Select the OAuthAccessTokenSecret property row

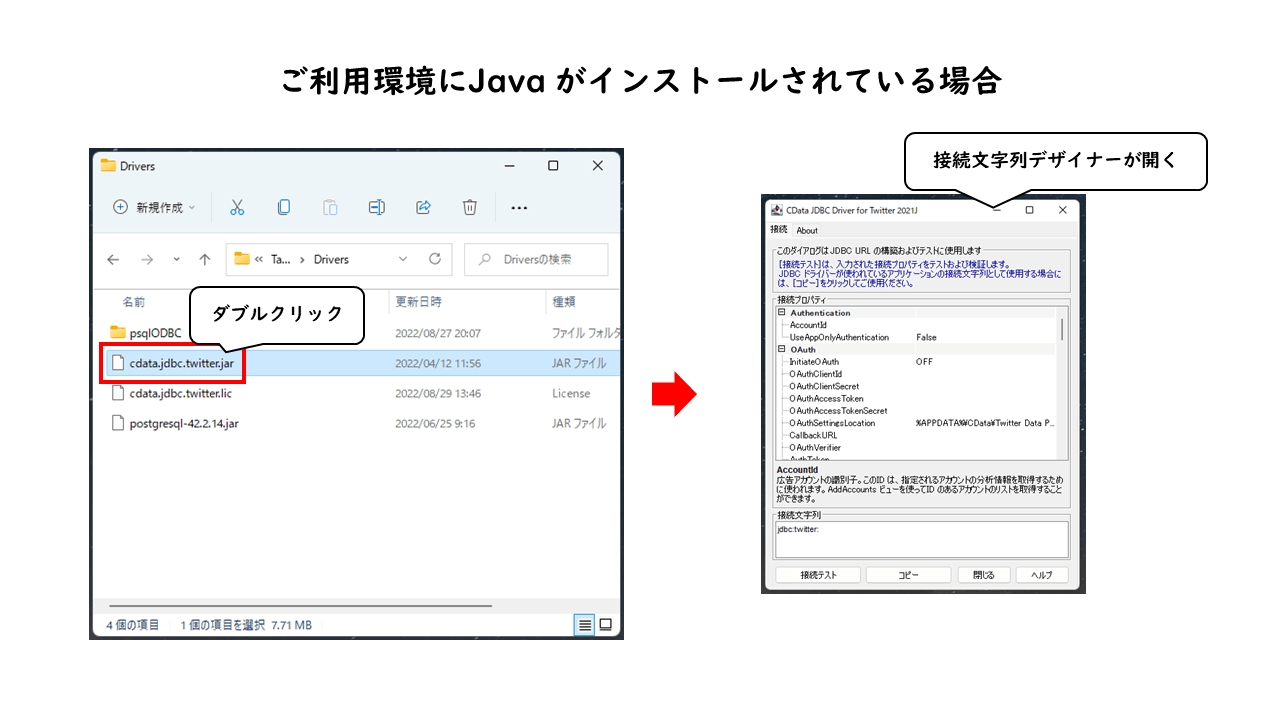click(917, 411)
